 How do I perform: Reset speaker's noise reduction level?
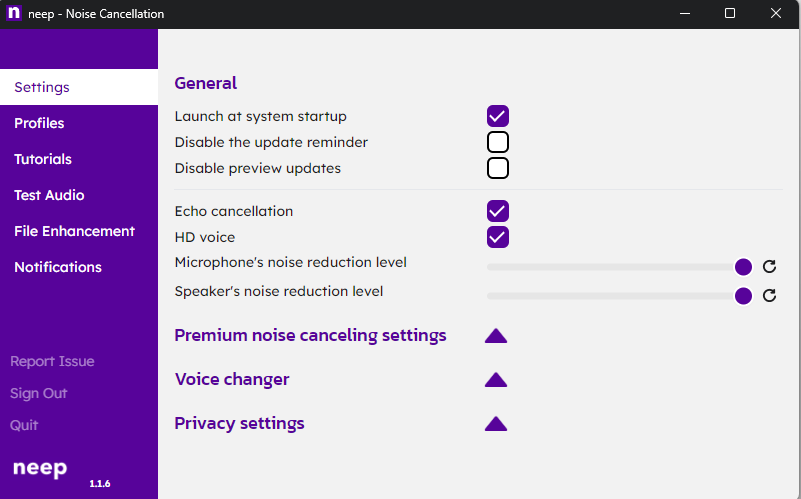[x=769, y=296]
